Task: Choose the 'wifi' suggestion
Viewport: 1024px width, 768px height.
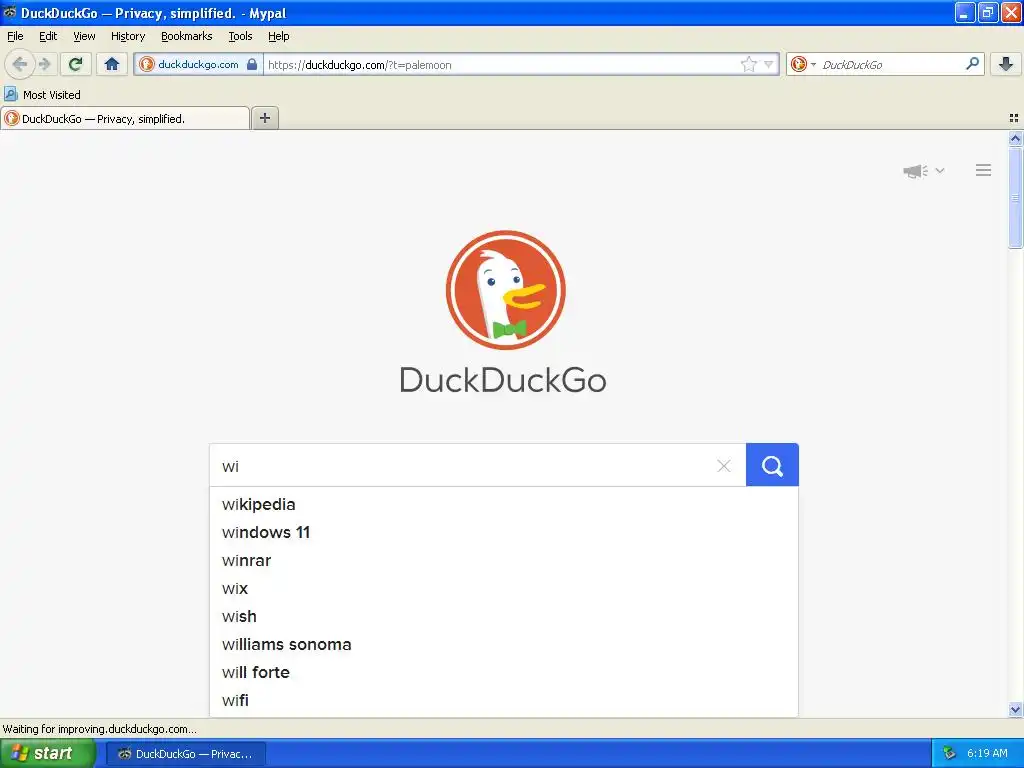Action: coord(504,701)
